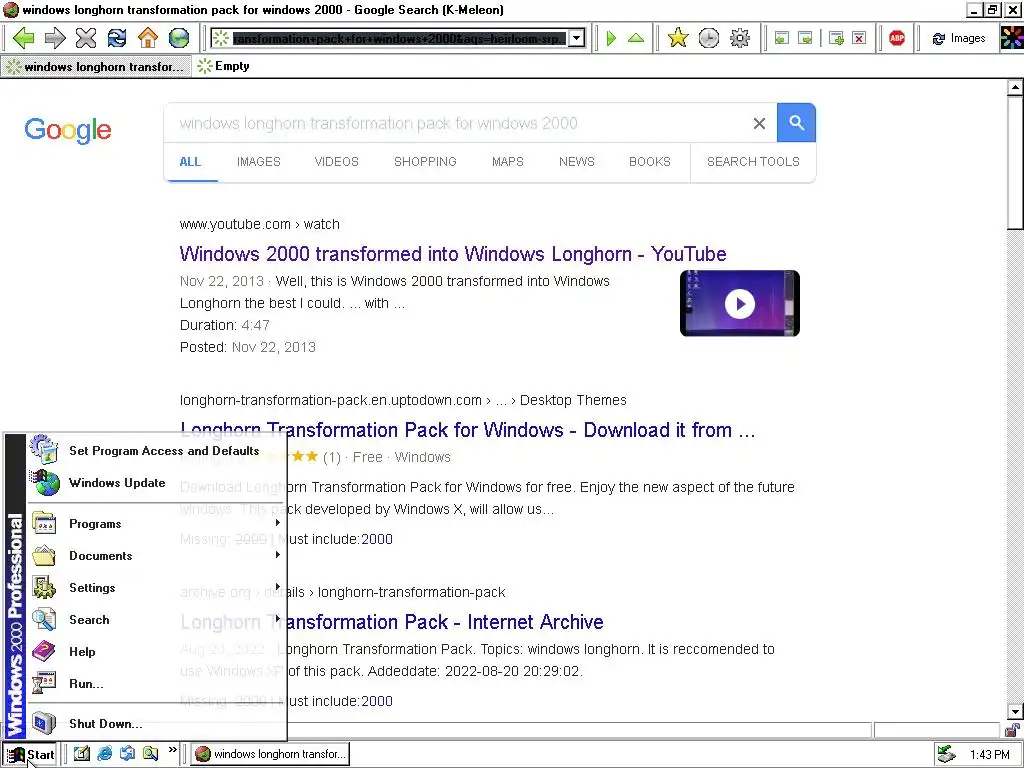Screen dimensions: 1024x768
Task: Open the Home page icon
Action: [x=148, y=38]
